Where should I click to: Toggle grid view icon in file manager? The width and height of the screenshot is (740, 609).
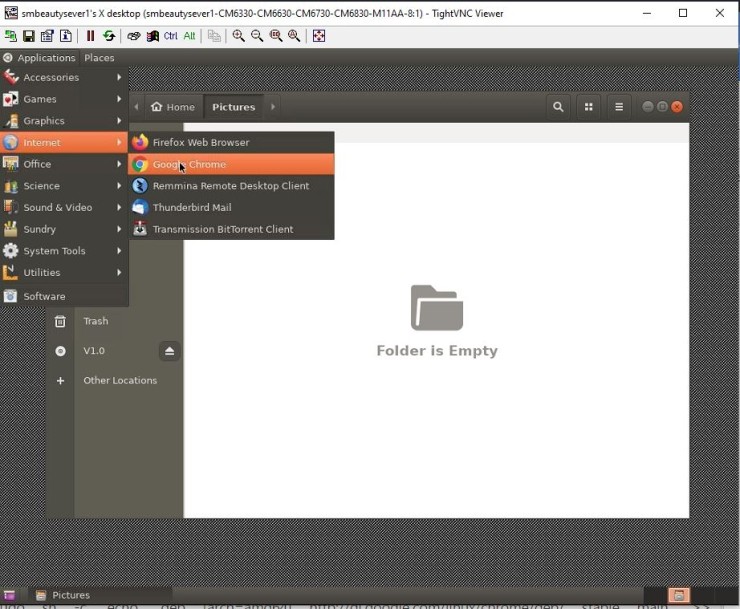(x=588, y=107)
